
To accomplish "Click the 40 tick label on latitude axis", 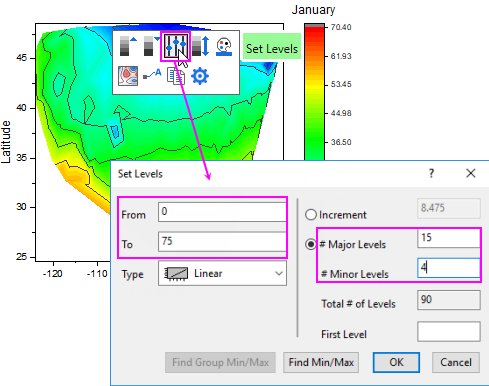I will point(21,108).
